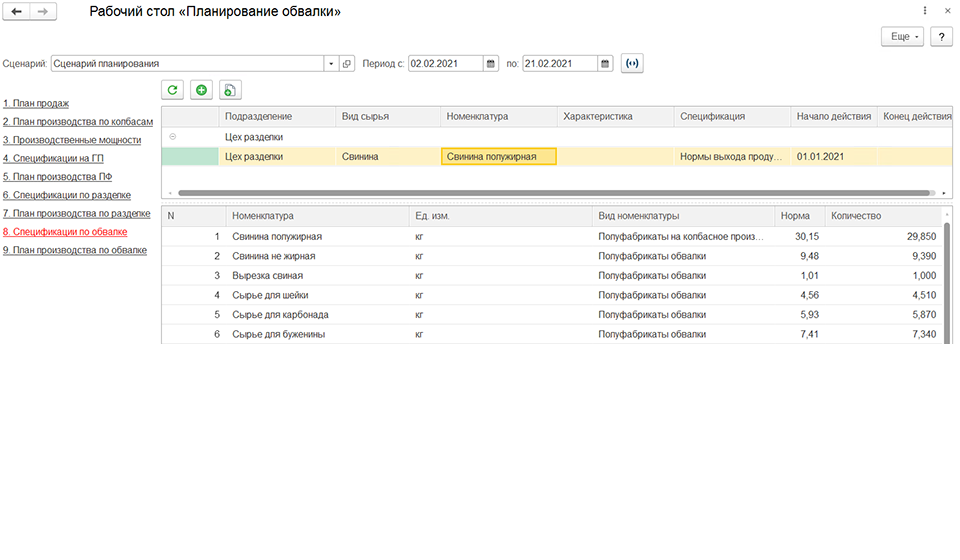
Task: Open 4. Спецификации на ГП
Action: [53, 159]
